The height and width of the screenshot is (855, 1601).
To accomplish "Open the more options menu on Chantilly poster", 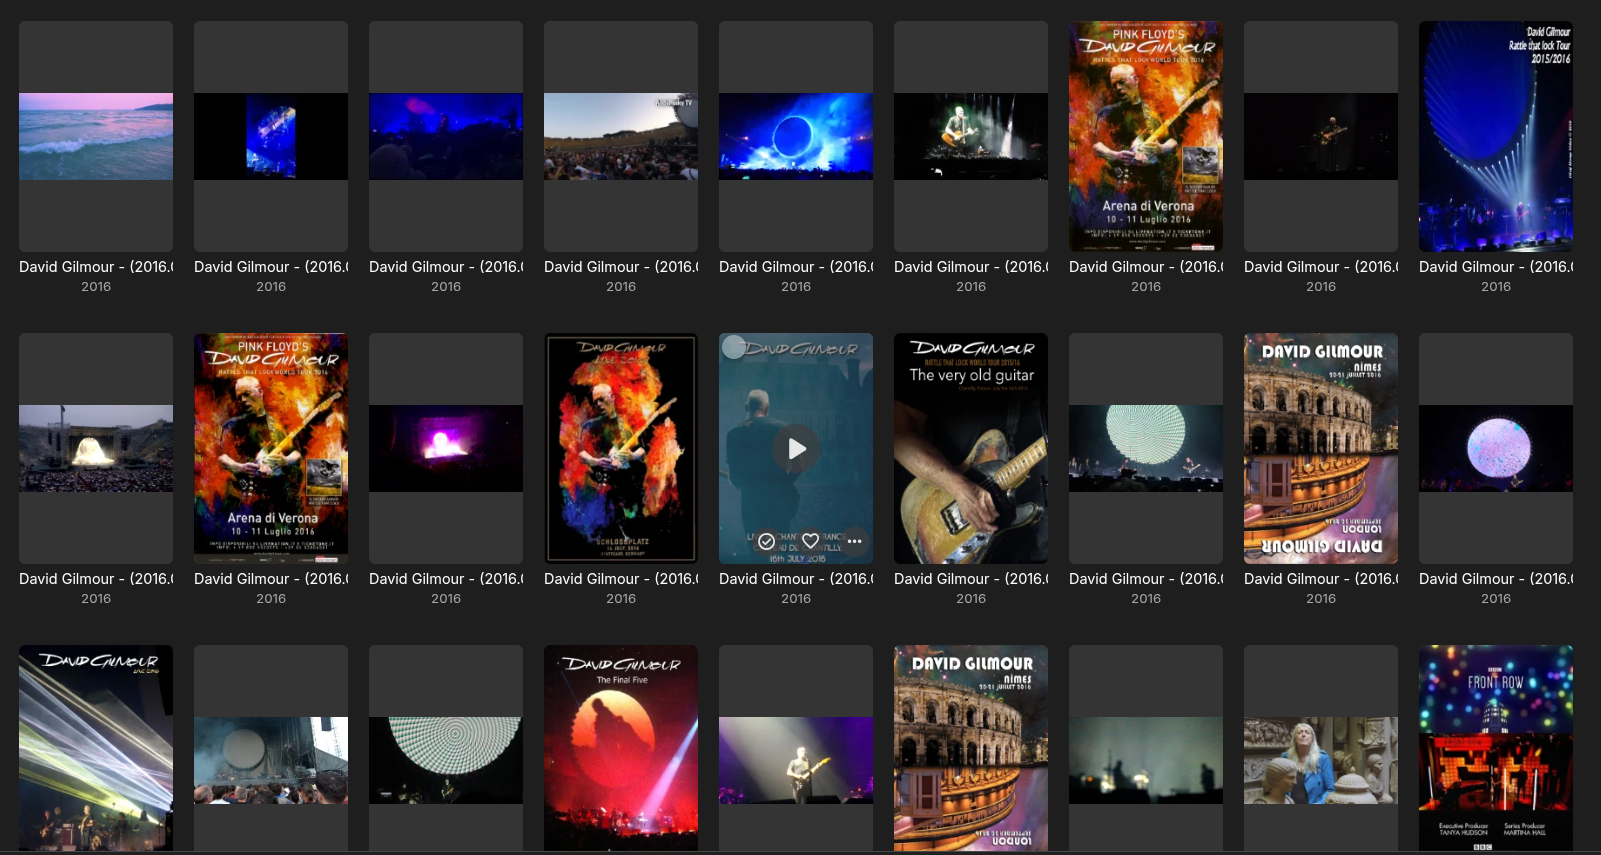I will [854, 541].
